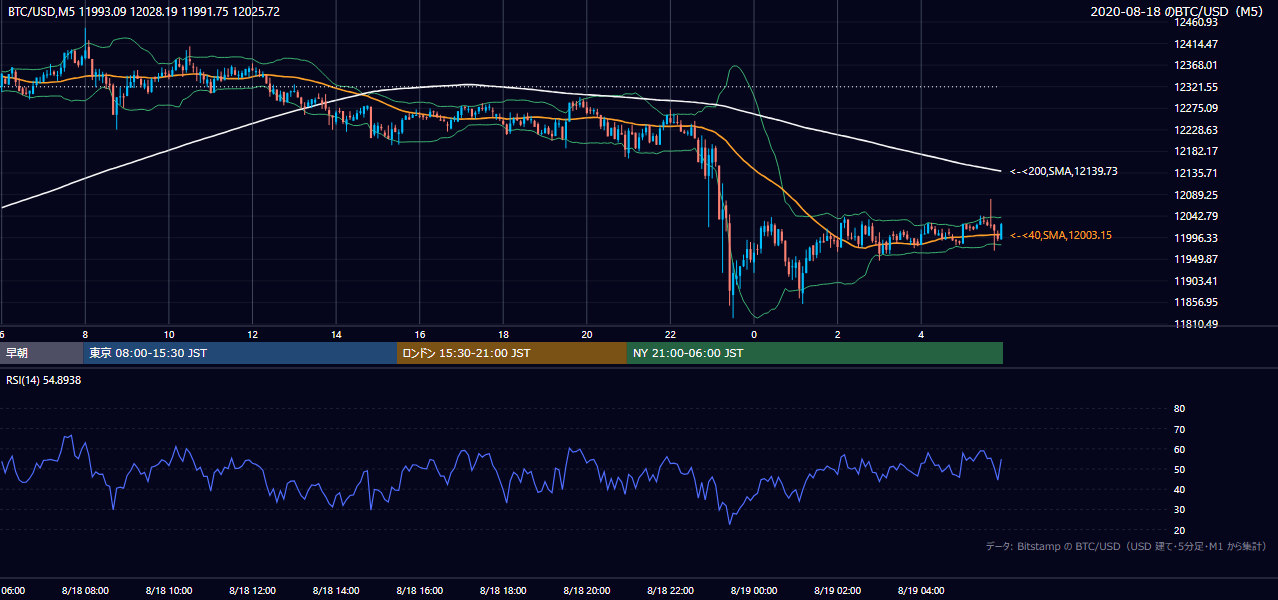
Task: Select the ロンドン 15:30-21:00 JST session bar
Action: point(512,353)
